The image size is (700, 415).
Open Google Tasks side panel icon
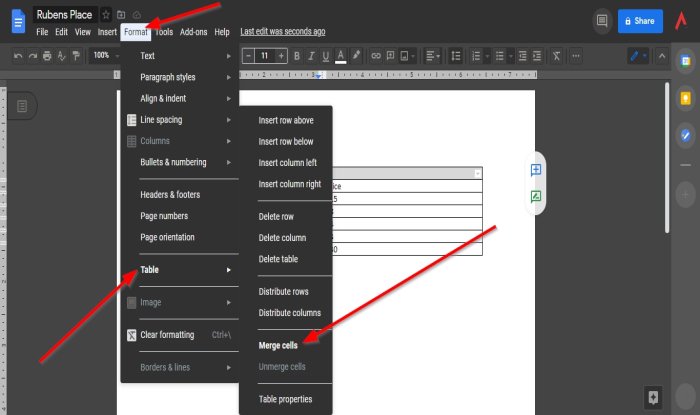pos(685,135)
